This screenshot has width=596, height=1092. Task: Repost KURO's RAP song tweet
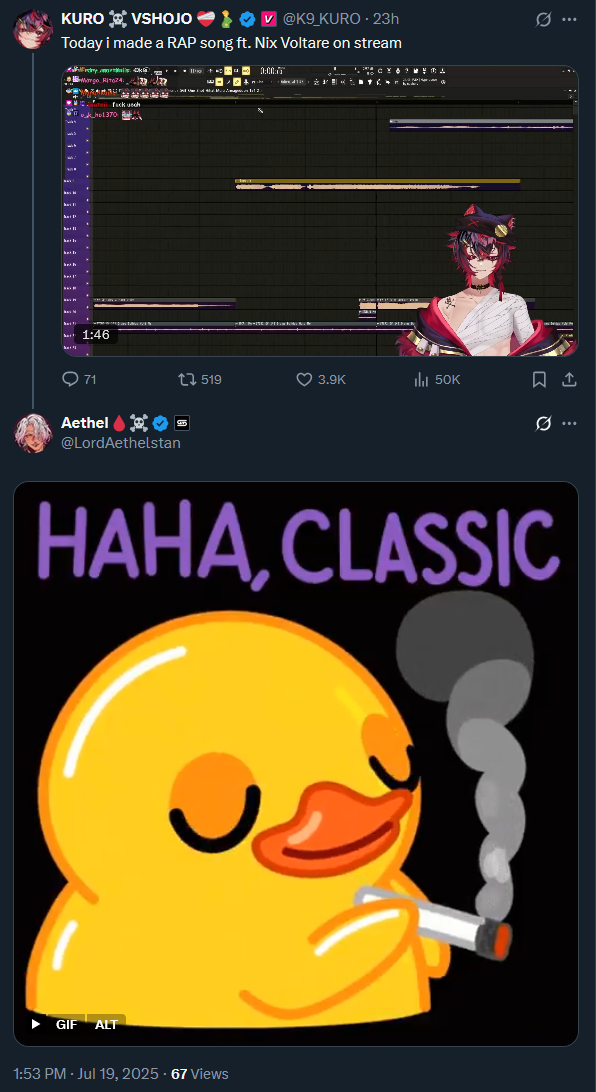point(187,380)
